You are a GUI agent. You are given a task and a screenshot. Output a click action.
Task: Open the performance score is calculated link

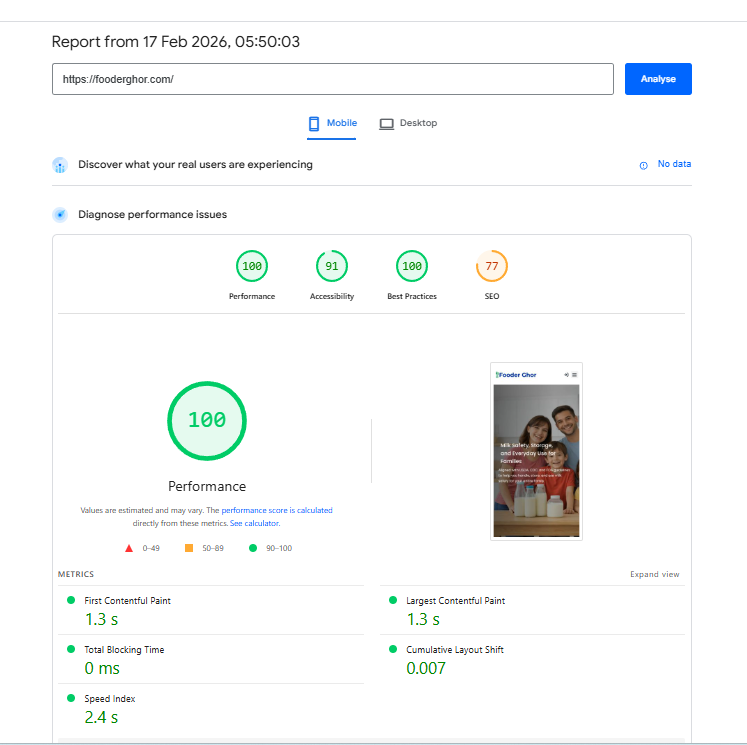coord(277,510)
